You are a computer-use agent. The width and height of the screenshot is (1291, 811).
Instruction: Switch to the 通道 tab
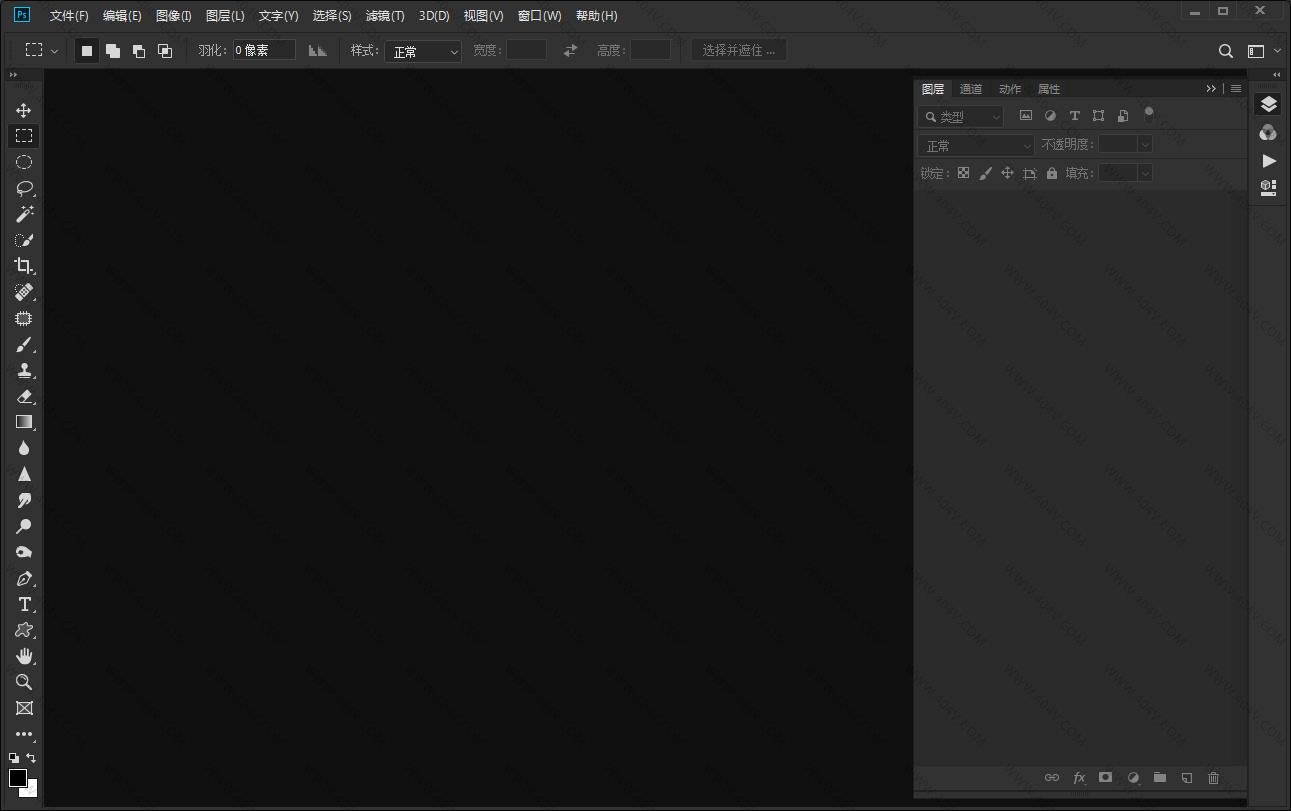point(971,89)
